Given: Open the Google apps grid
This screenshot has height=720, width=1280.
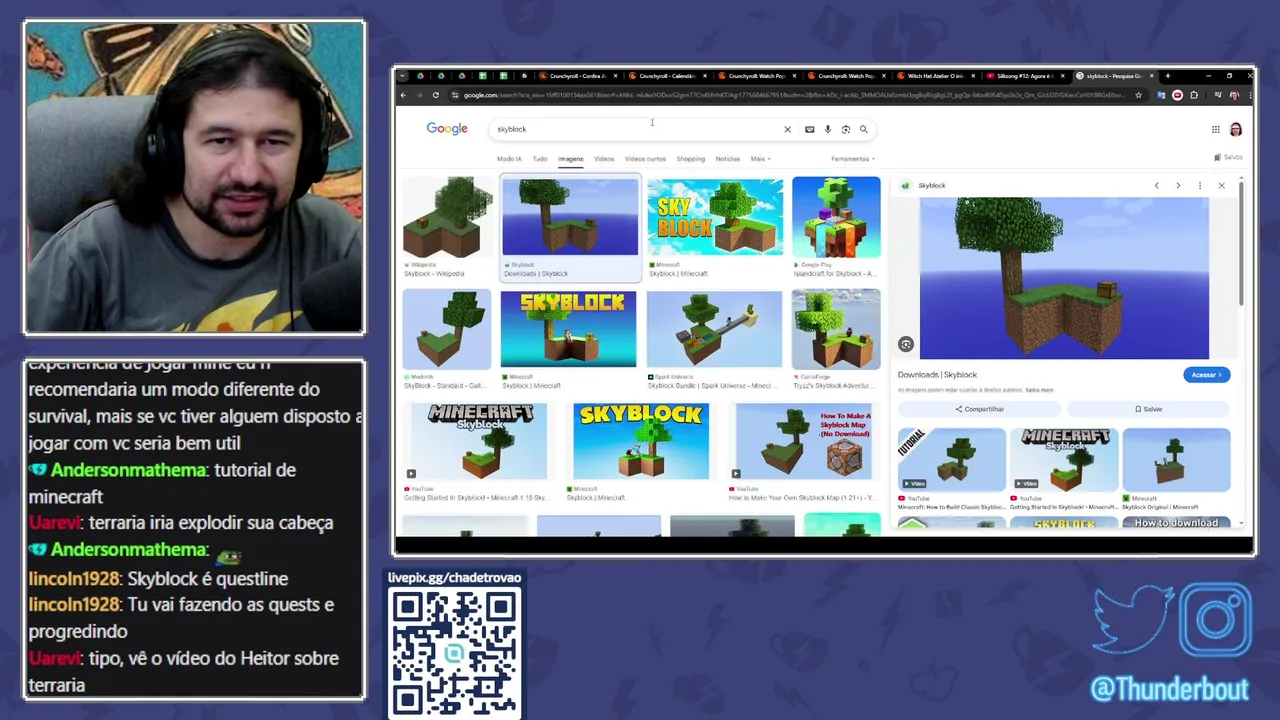Looking at the screenshot, I should pyautogui.click(x=1215, y=129).
